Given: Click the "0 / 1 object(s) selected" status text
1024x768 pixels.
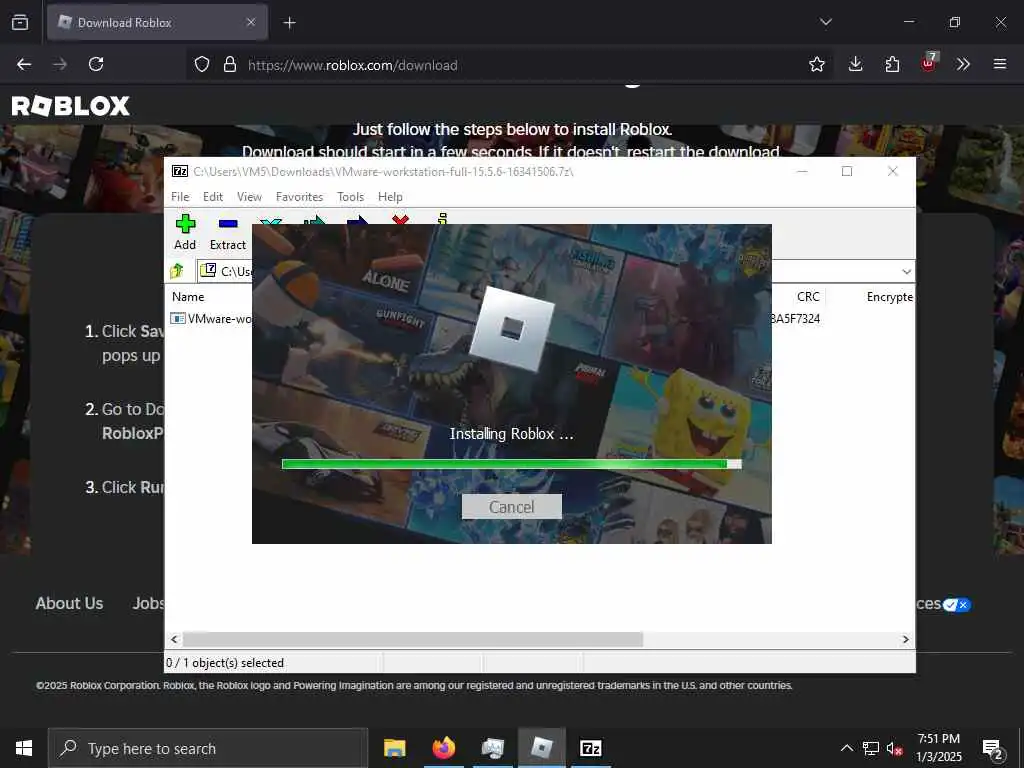Looking at the screenshot, I should coord(225,663).
